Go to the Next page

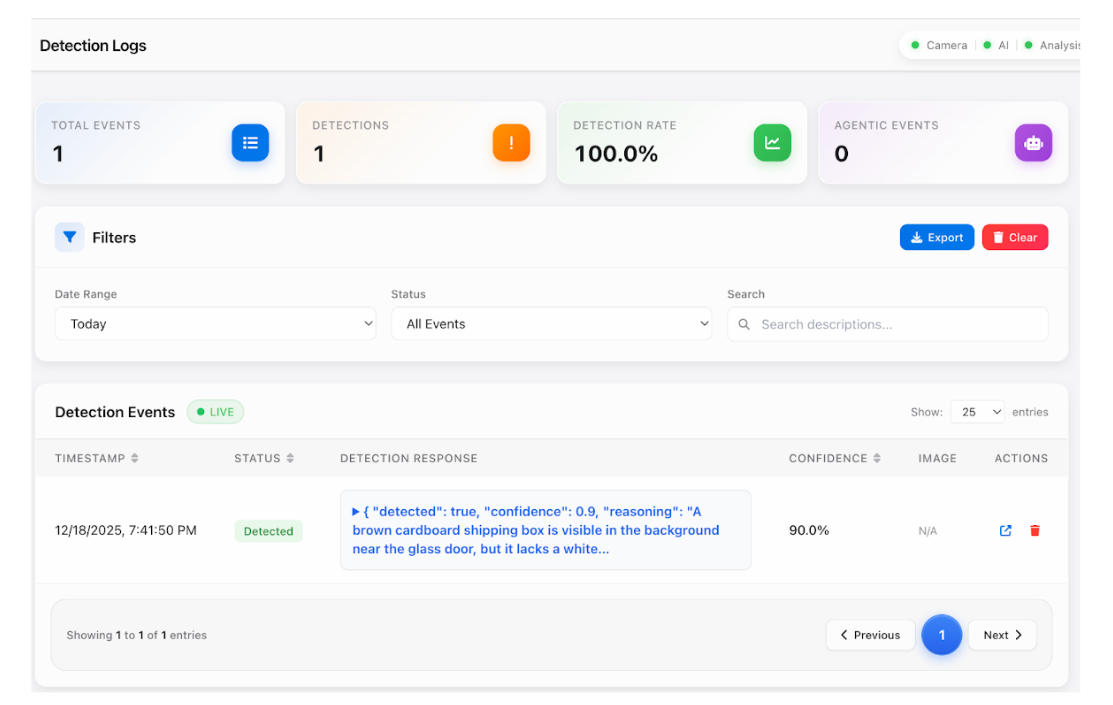[x=1002, y=635]
